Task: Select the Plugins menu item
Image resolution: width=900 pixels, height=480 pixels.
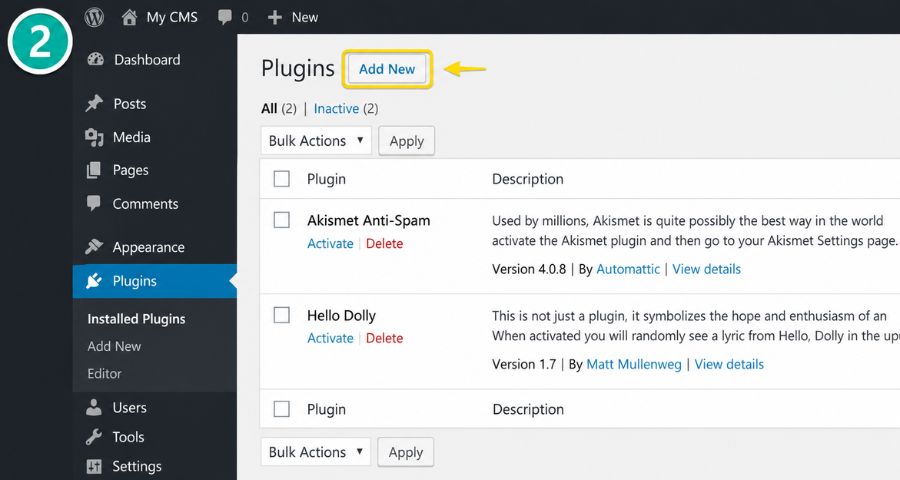Action: tap(154, 281)
